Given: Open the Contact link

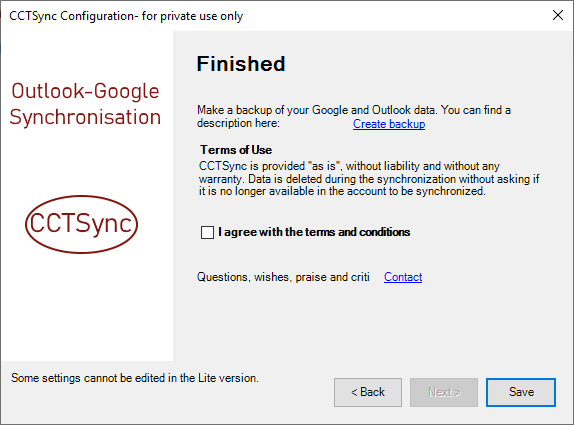Looking at the screenshot, I should [x=403, y=277].
